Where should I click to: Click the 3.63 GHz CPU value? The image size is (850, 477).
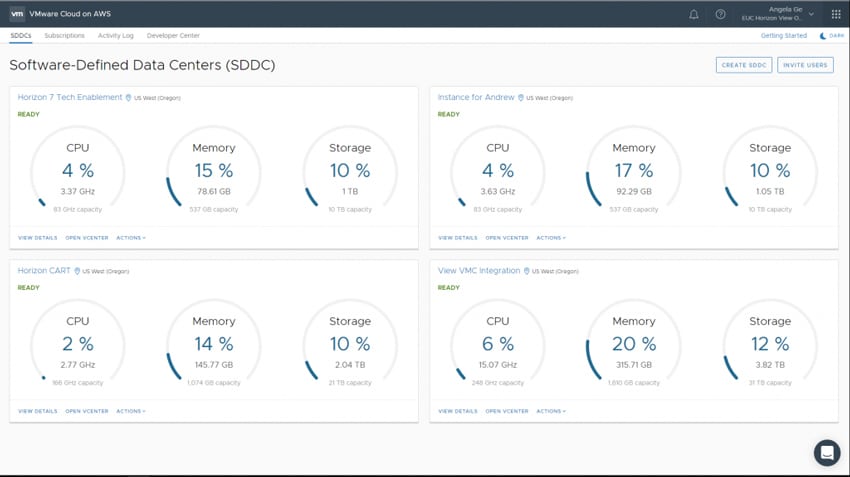tap(498, 191)
